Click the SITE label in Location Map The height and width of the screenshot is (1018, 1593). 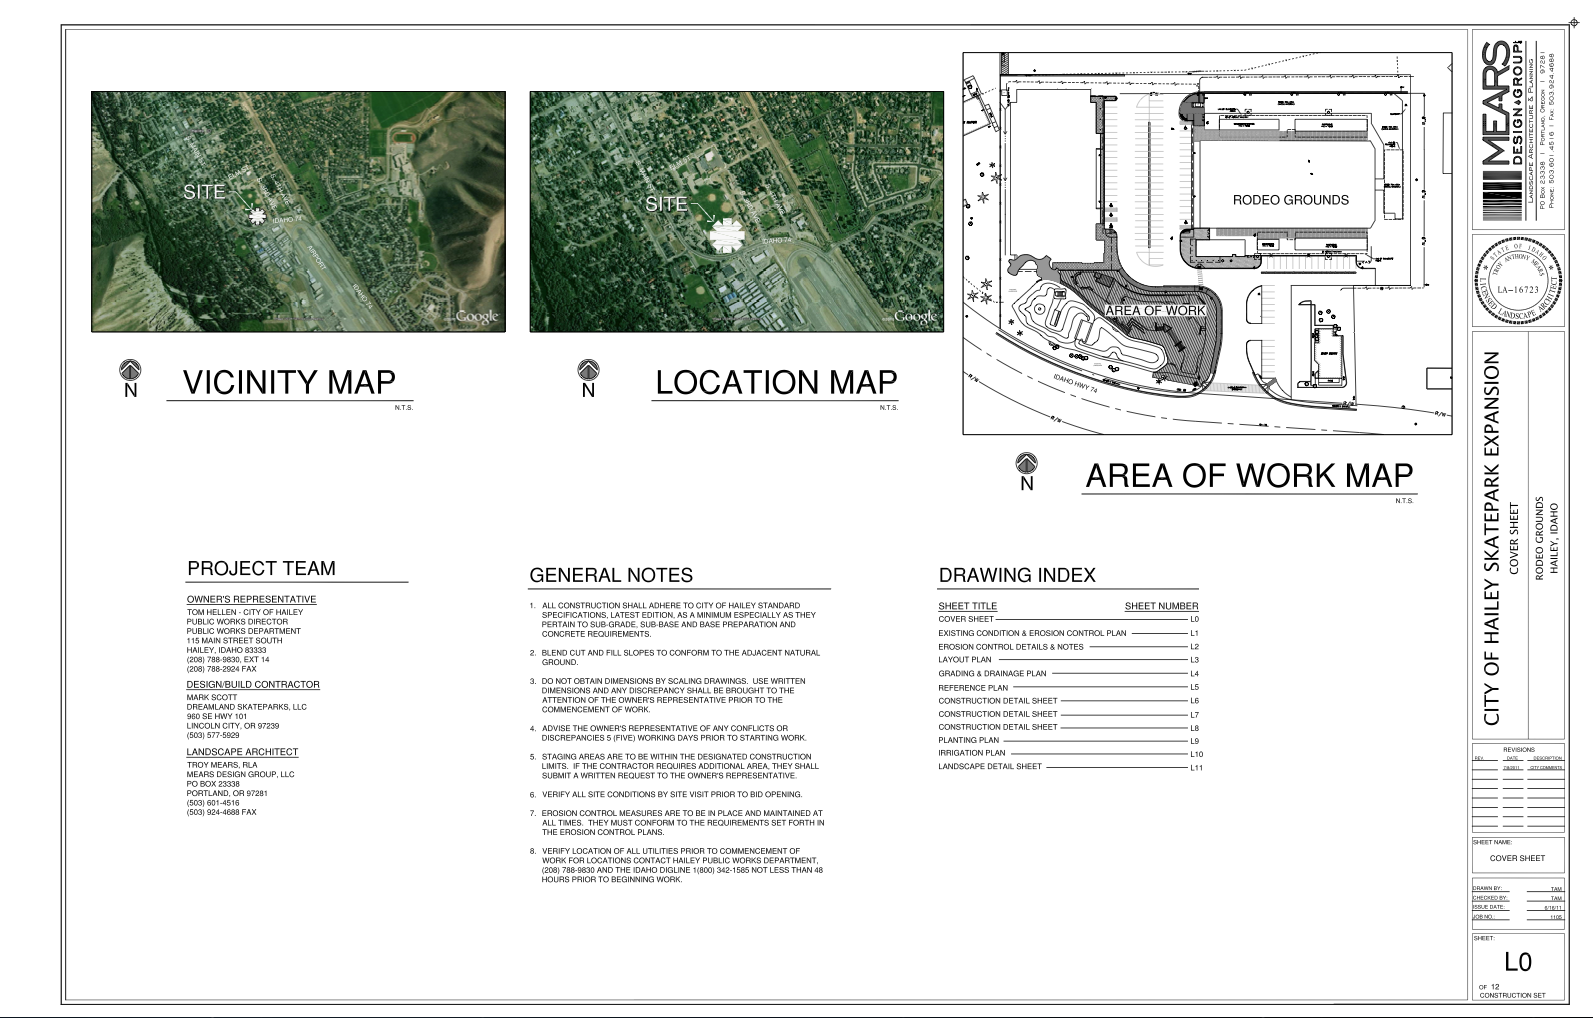(x=666, y=204)
